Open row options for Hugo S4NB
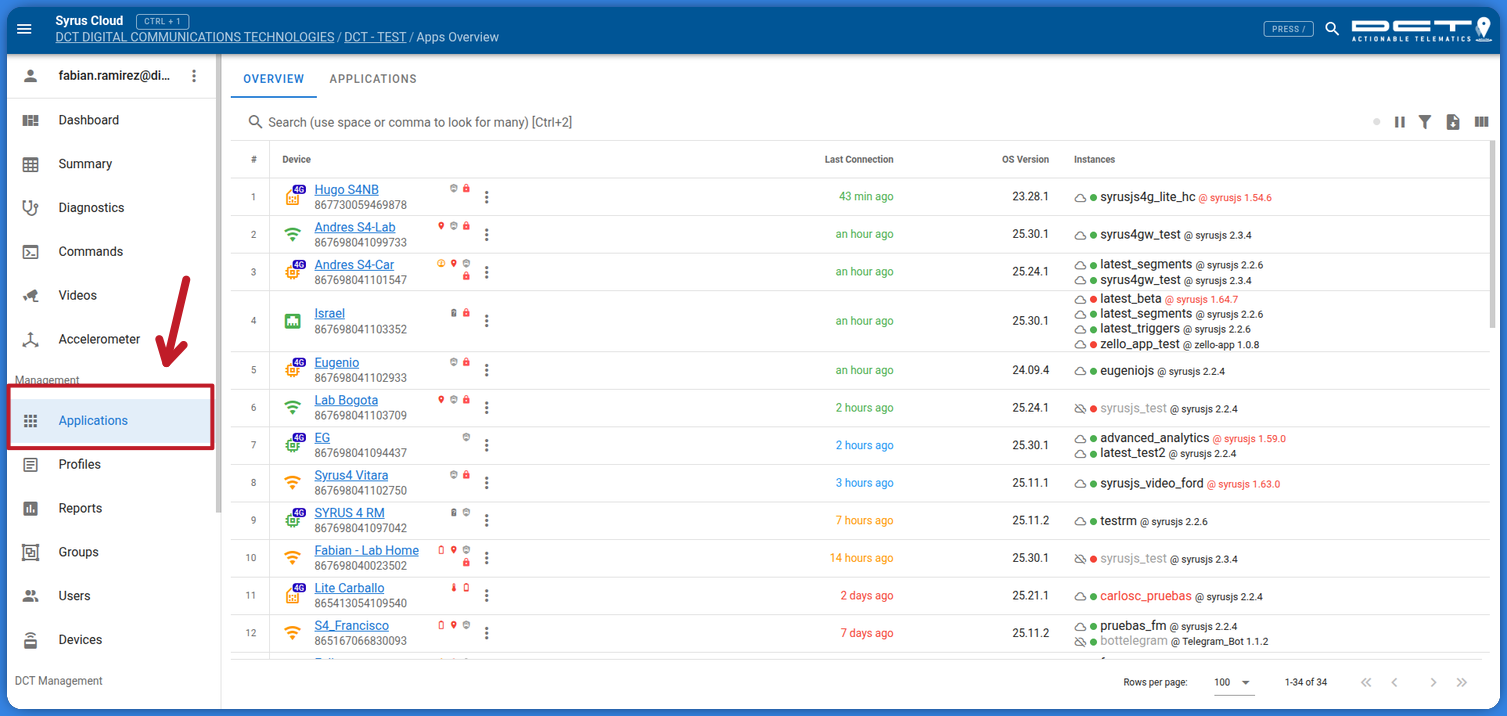The image size is (1507, 716). pyautogui.click(x=487, y=197)
